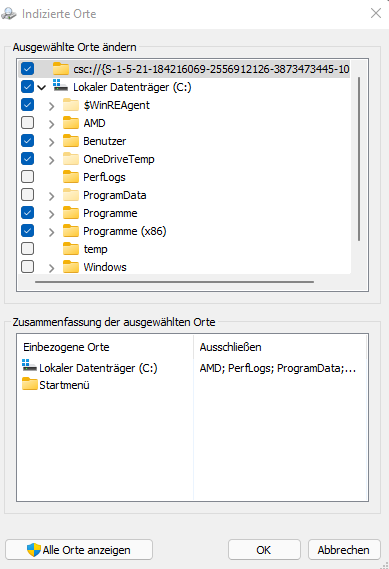Collapse the Lokaler Datenträger (C:) tree node

(x=42, y=87)
